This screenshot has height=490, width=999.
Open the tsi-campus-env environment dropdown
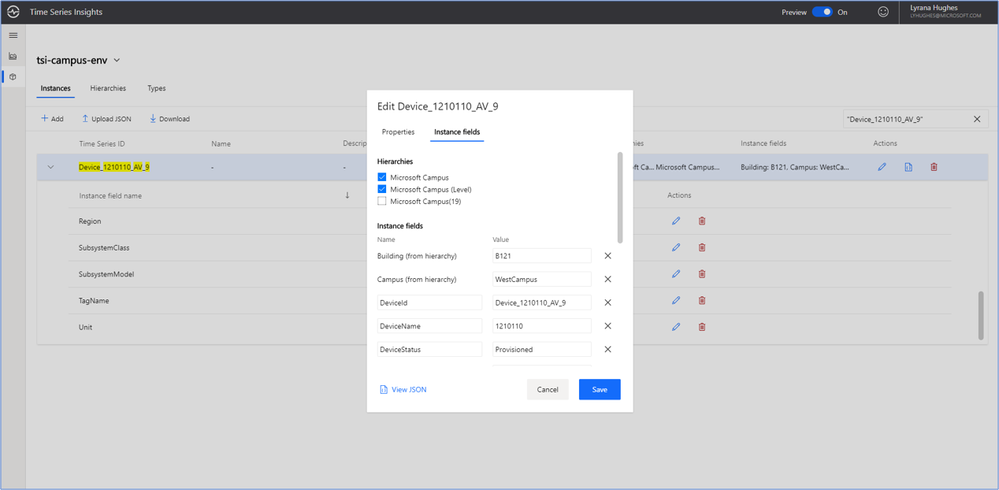[117, 61]
